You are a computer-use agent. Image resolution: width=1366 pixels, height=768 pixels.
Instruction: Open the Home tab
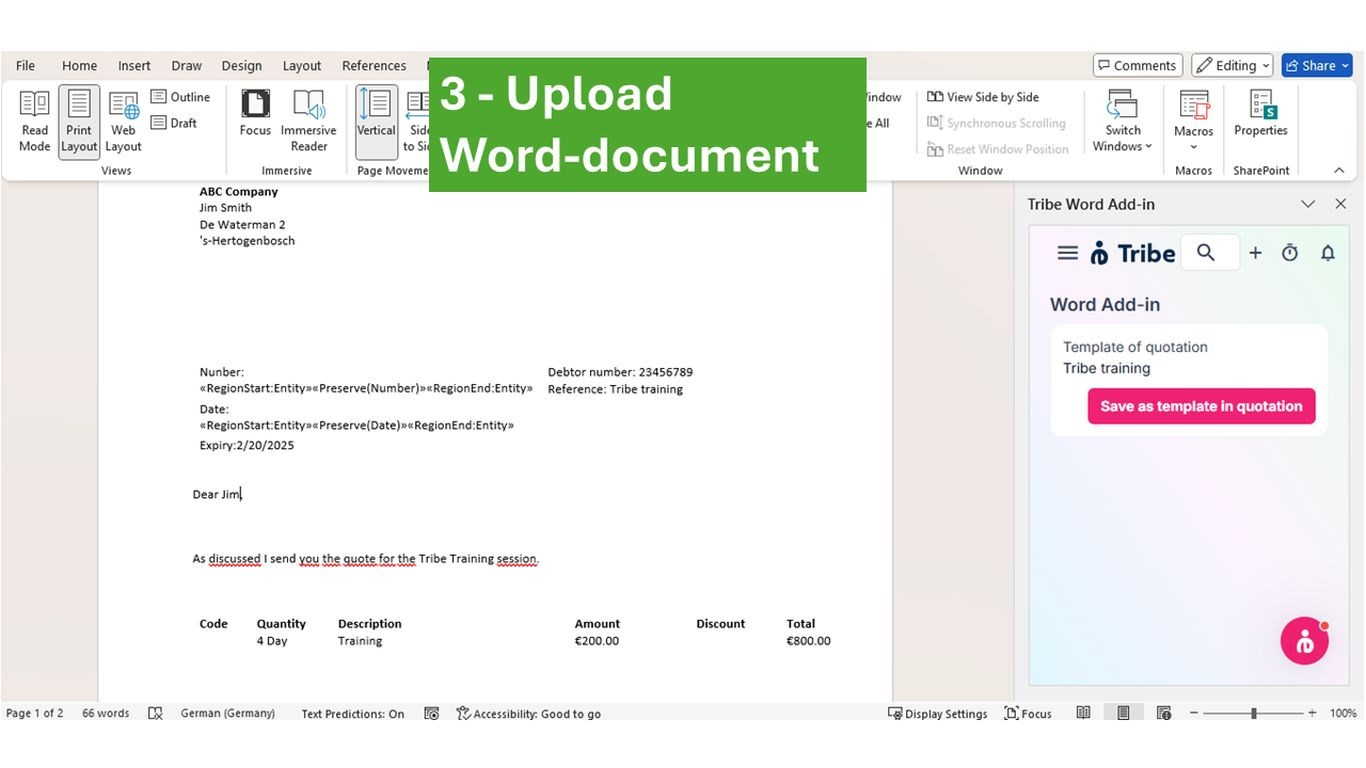[79, 65]
